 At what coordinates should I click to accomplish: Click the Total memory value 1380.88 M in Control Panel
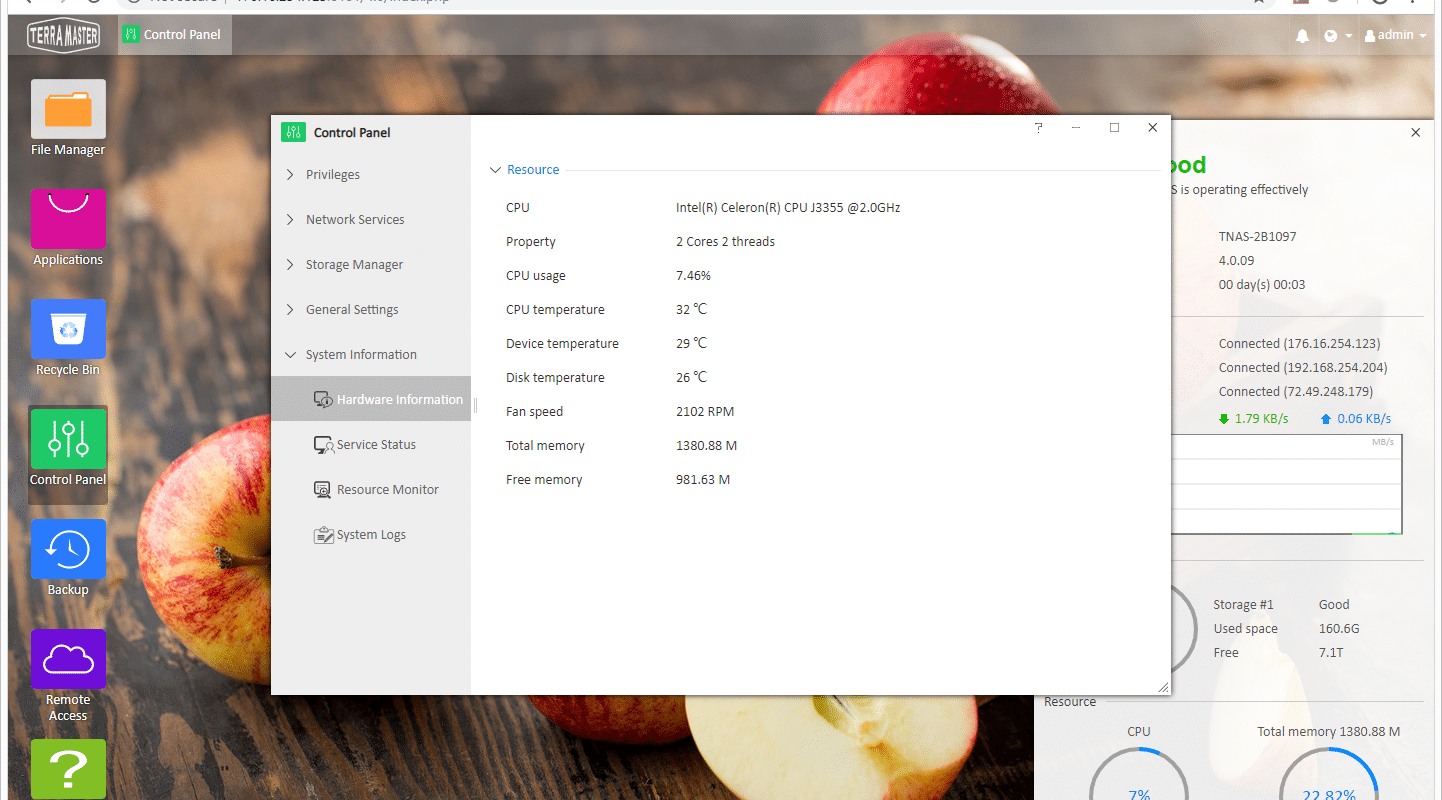(706, 446)
